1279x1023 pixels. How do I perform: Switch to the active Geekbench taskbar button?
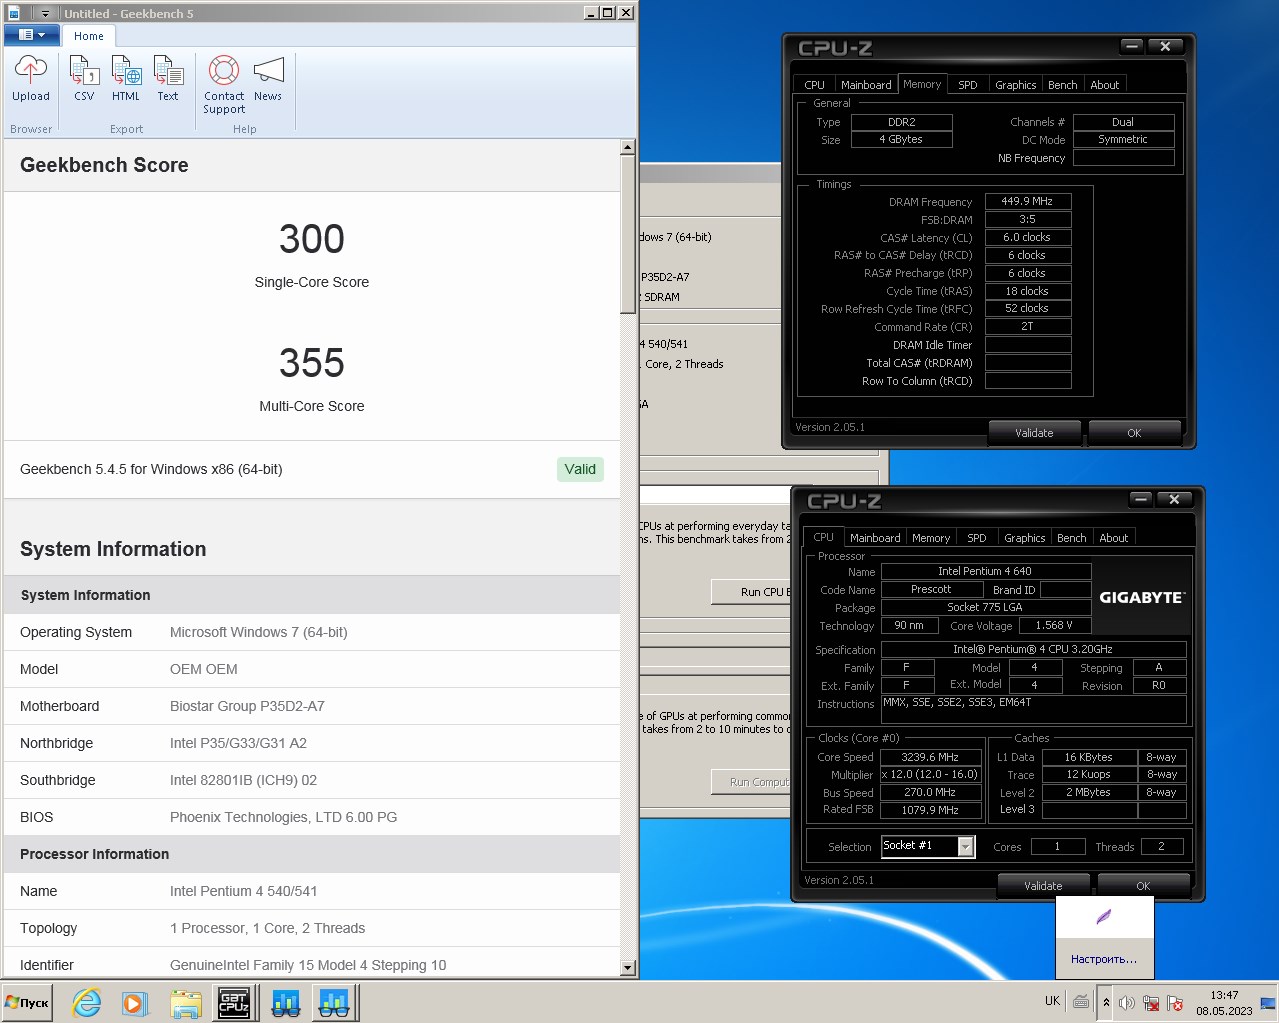334,1003
